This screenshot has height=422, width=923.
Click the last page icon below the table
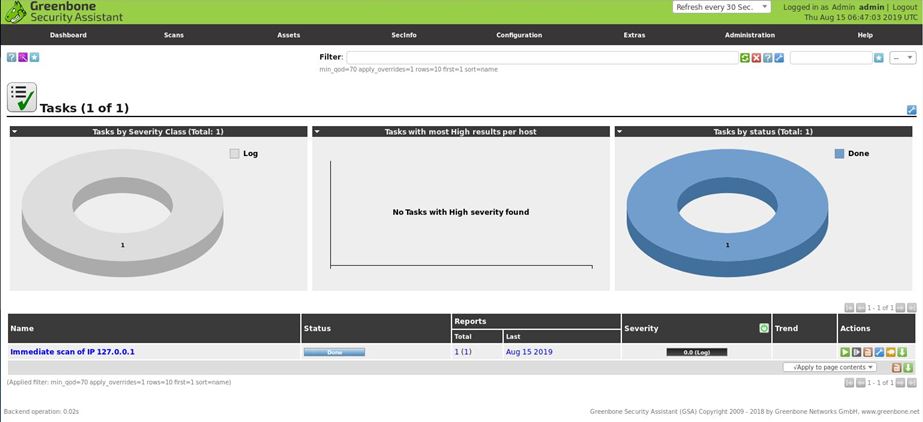coord(912,383)
